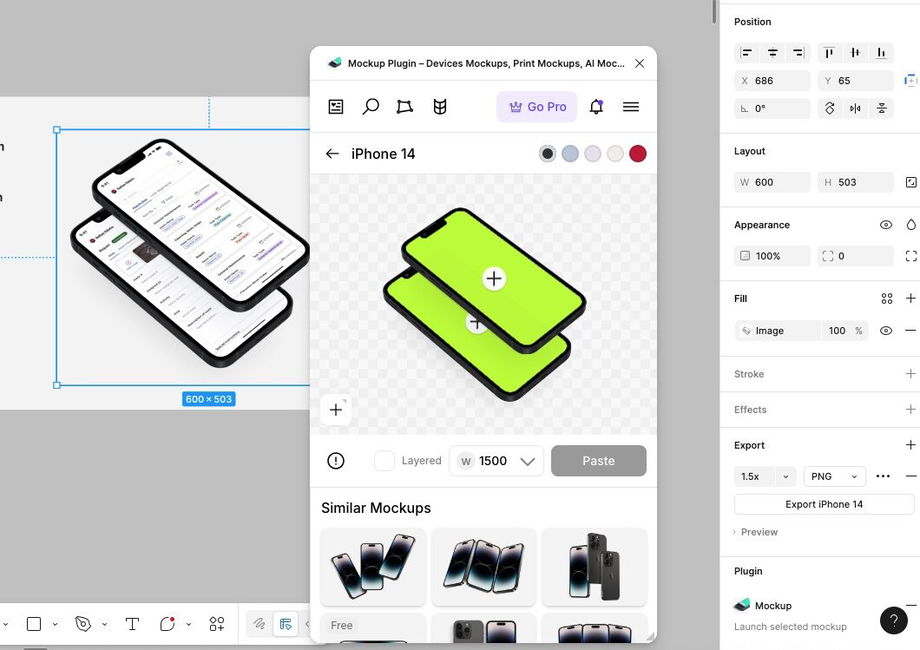Choose the black device color swatch

[547, 154]
